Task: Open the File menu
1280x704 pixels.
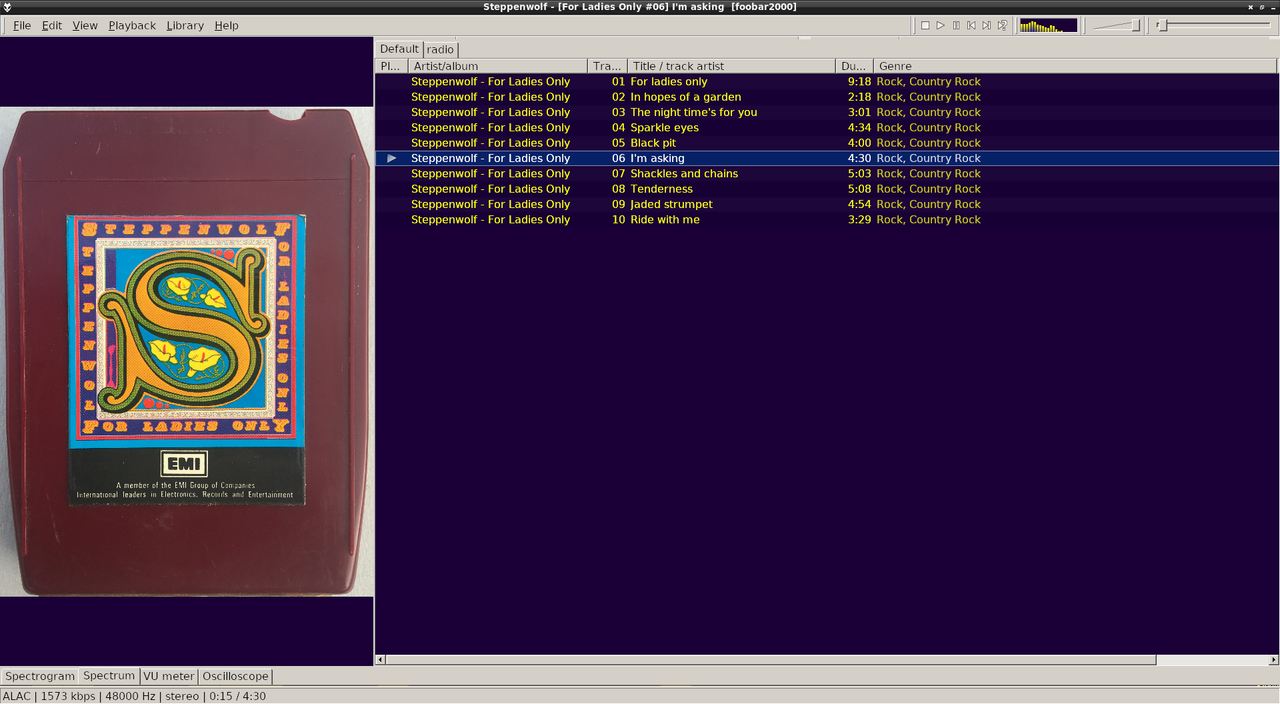Action: (22, 25)
